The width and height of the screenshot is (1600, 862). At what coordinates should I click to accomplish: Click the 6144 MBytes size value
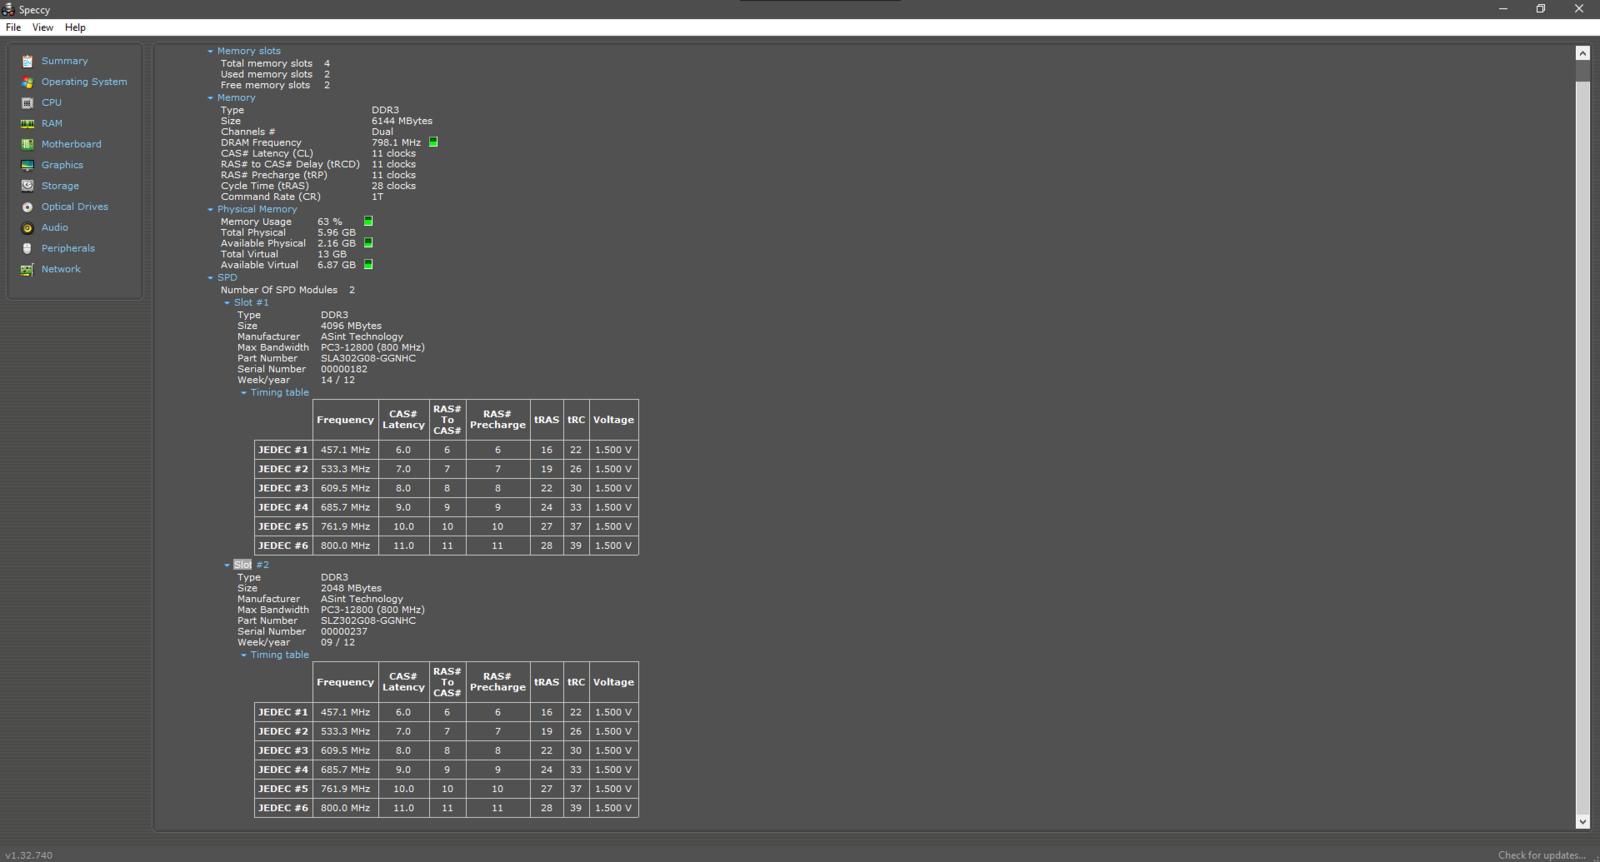click(x=402, y=121)
